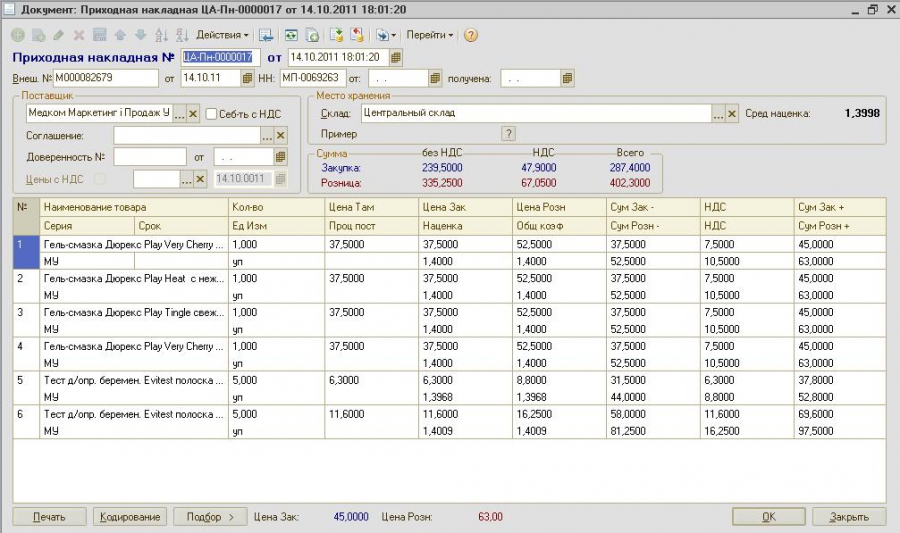The image size is (900, 533).
Task: Click the sort ascending toolbar icon
Action: 161,35
